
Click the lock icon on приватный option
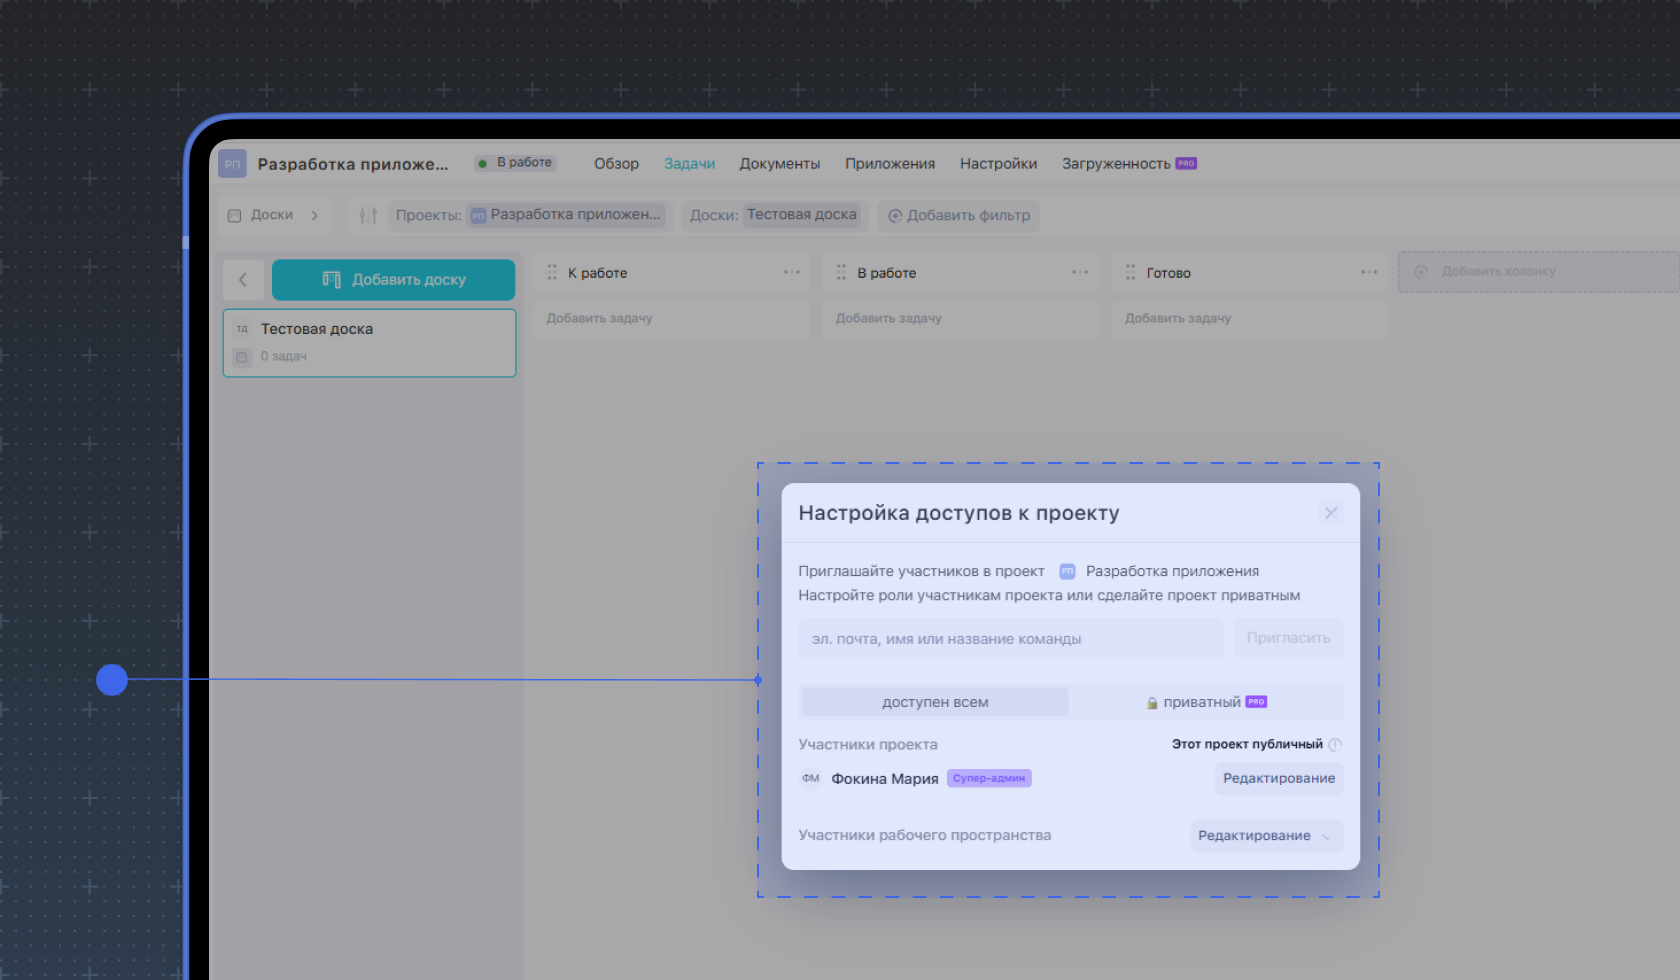(x=1152, y=702)
